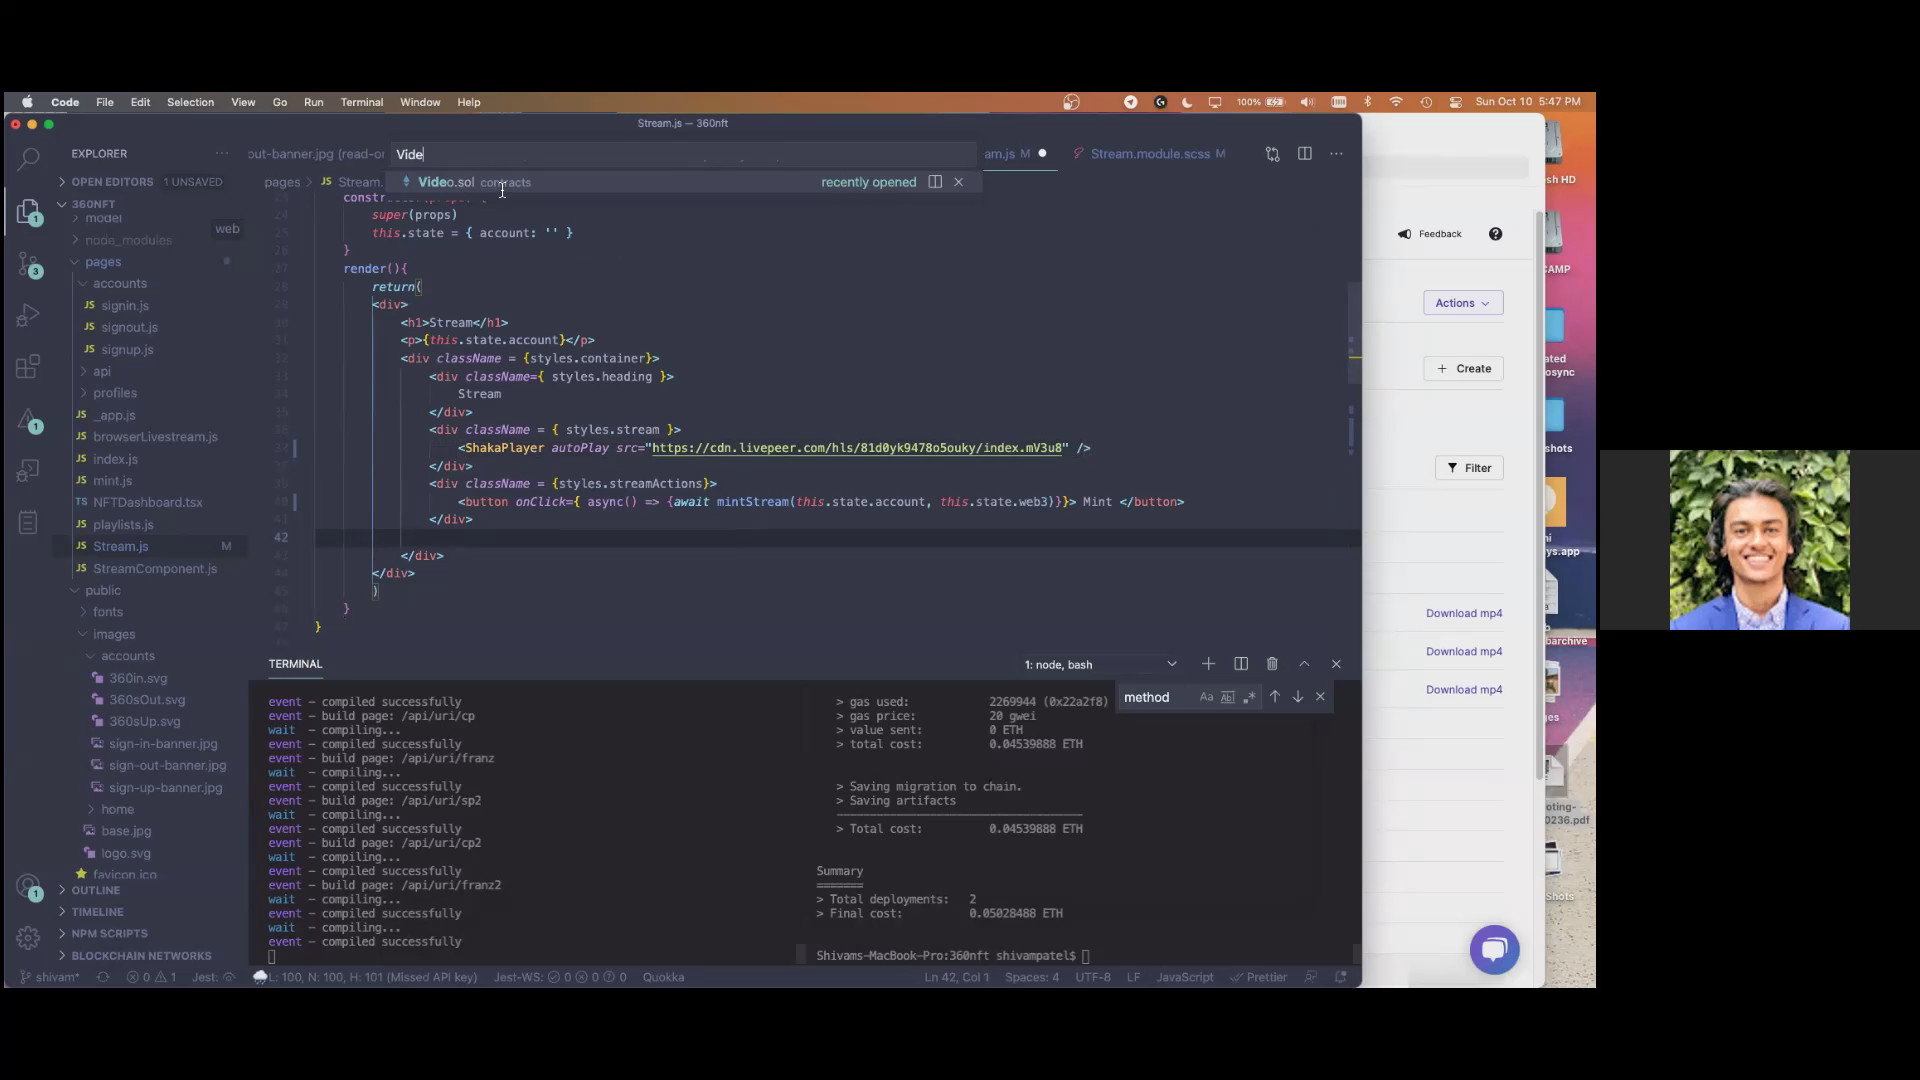Open the Go menu
This screenshot has height=1080, width=1920.
[280, 102]
